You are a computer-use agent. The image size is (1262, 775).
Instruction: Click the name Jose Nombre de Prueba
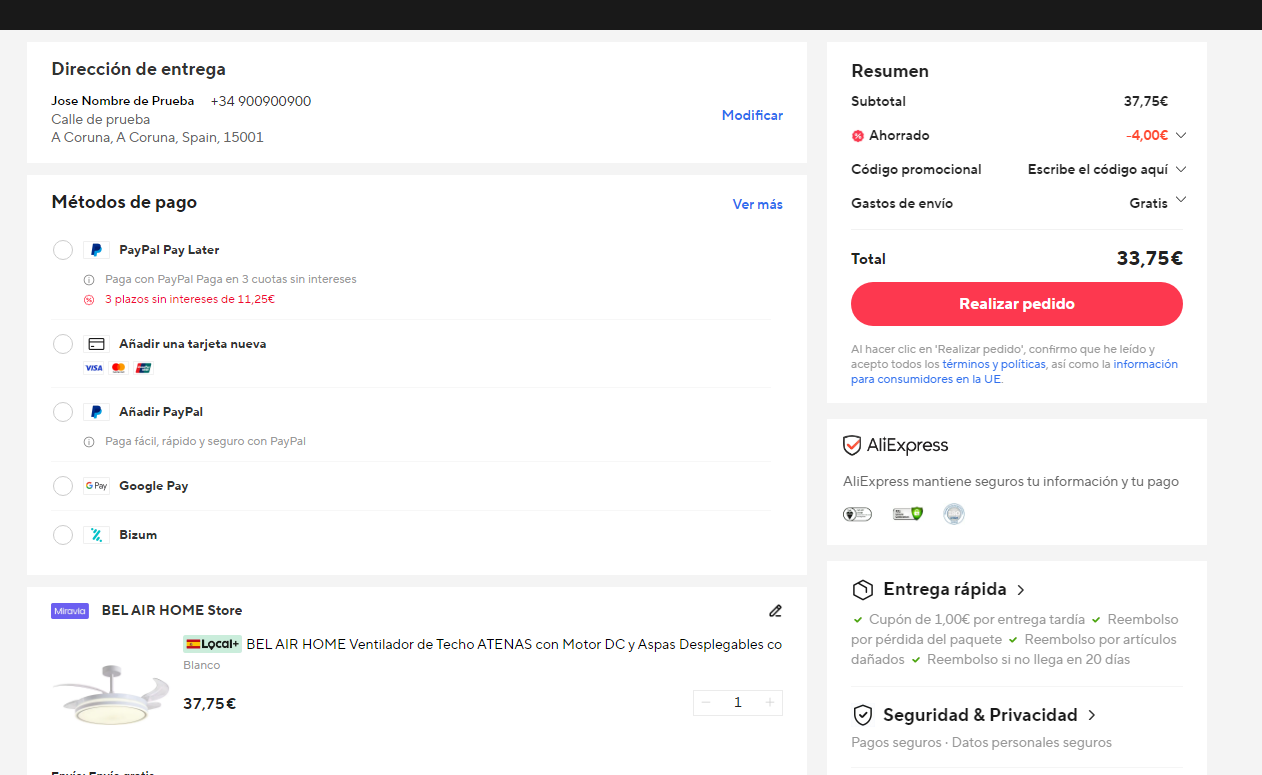coord(123,101)
